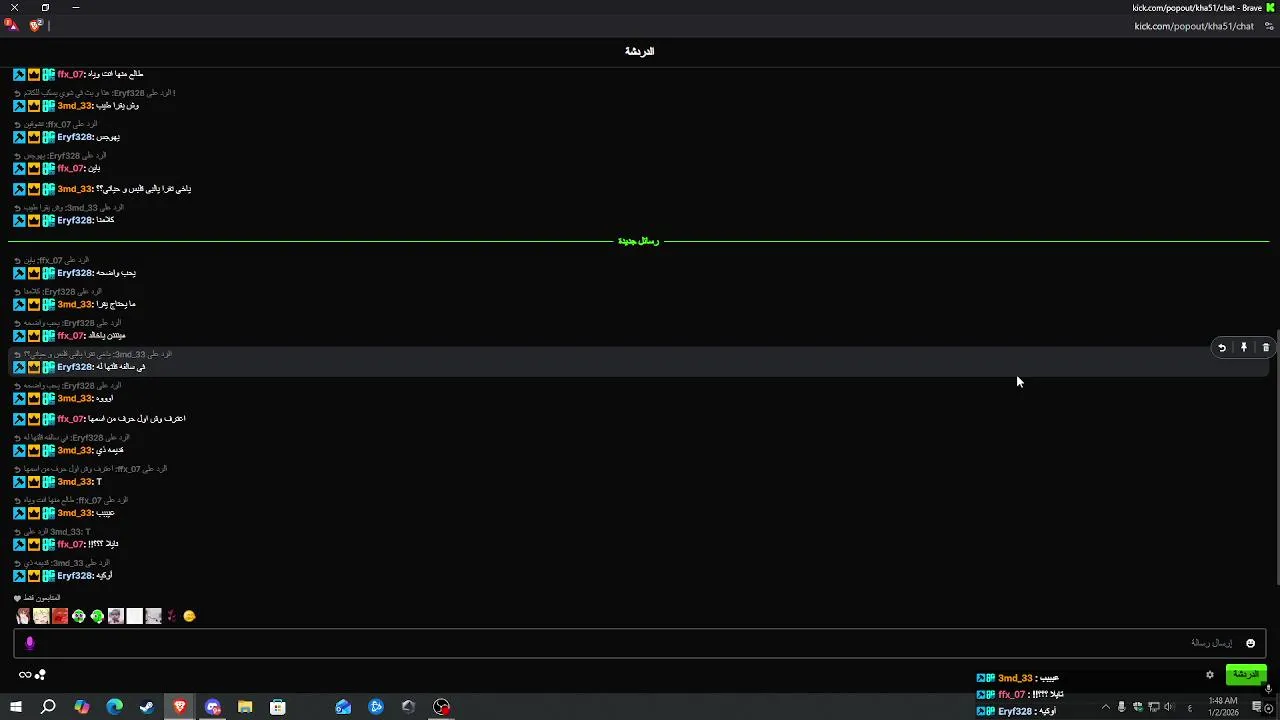Open the notification center icon
Image resolution: width=1280 pixels, height=720 pixels.
pyautogui.click(x=1257, y=707)
